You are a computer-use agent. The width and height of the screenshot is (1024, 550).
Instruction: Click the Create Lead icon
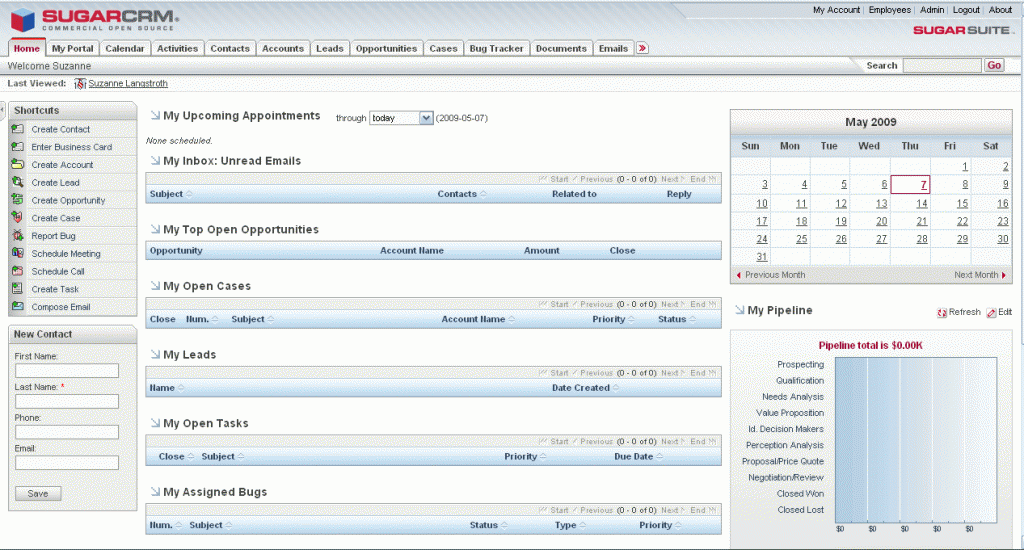pyautogui.click(x=18, y=182)
